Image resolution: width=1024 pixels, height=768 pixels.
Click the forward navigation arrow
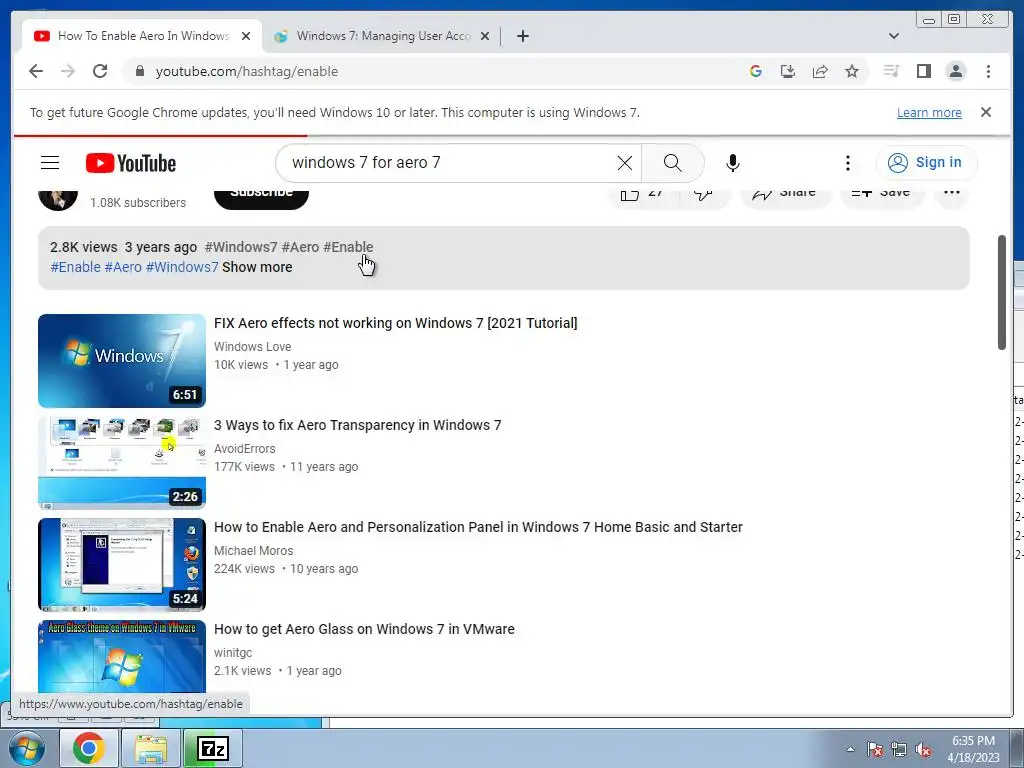click(68, 71)
